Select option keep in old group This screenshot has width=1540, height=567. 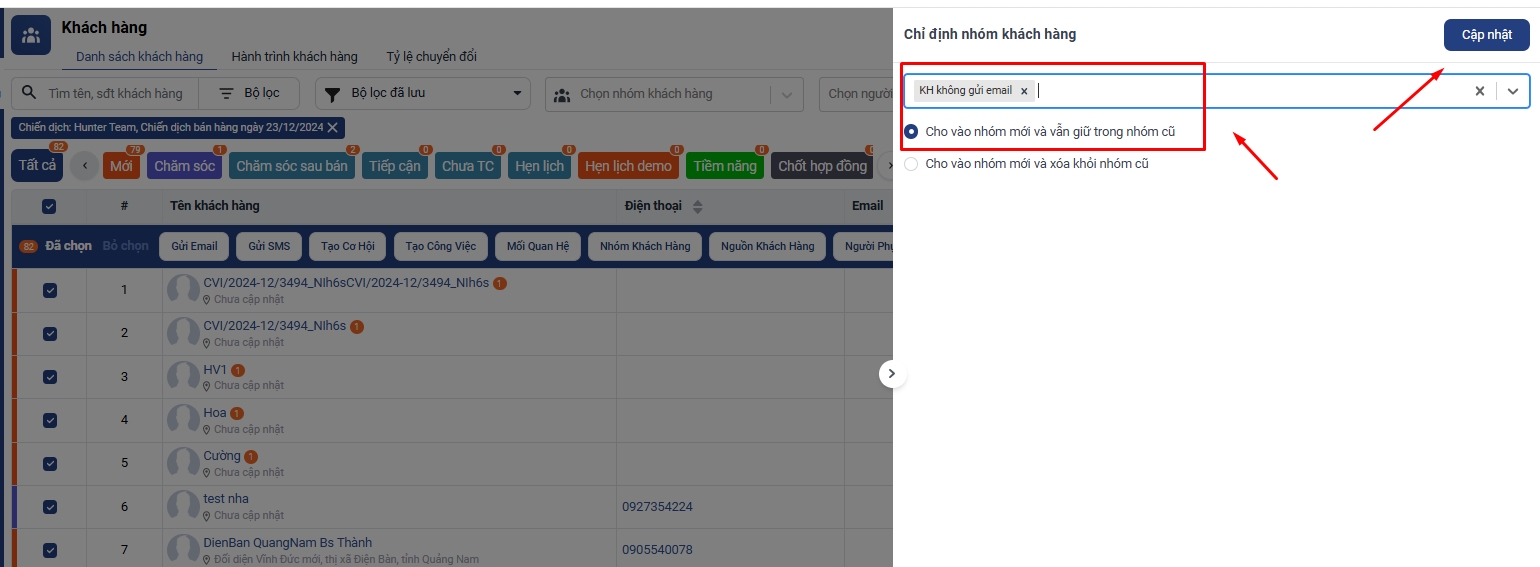[911, 132]
